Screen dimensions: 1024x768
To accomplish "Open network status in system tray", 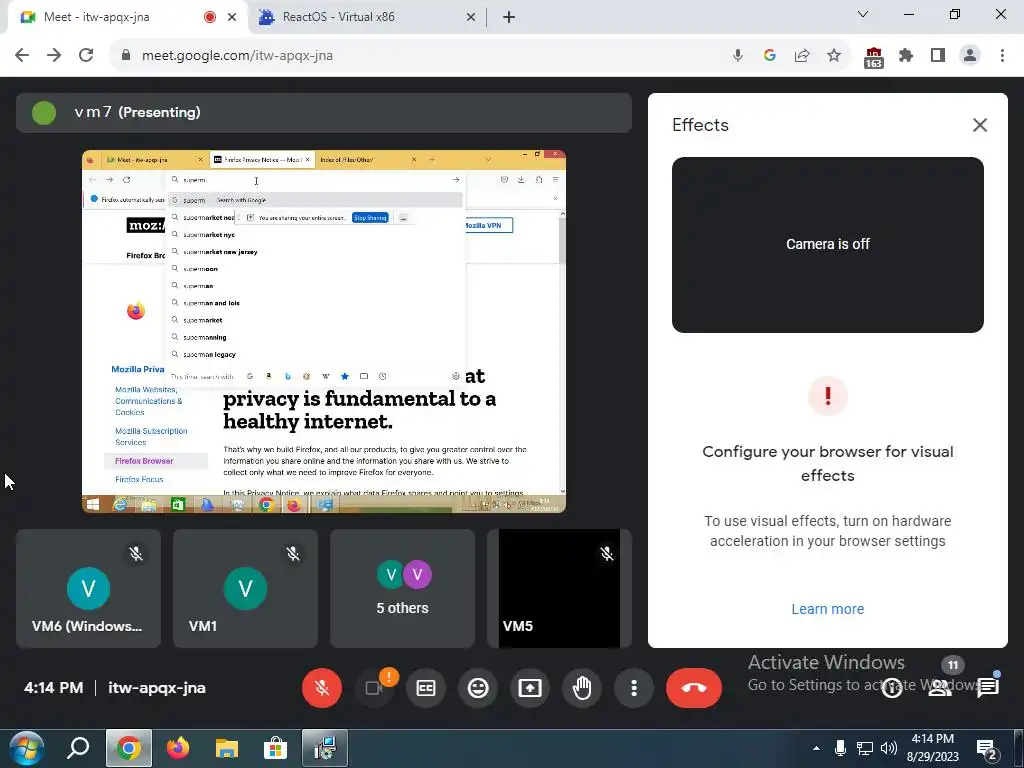I will point(865,748).
